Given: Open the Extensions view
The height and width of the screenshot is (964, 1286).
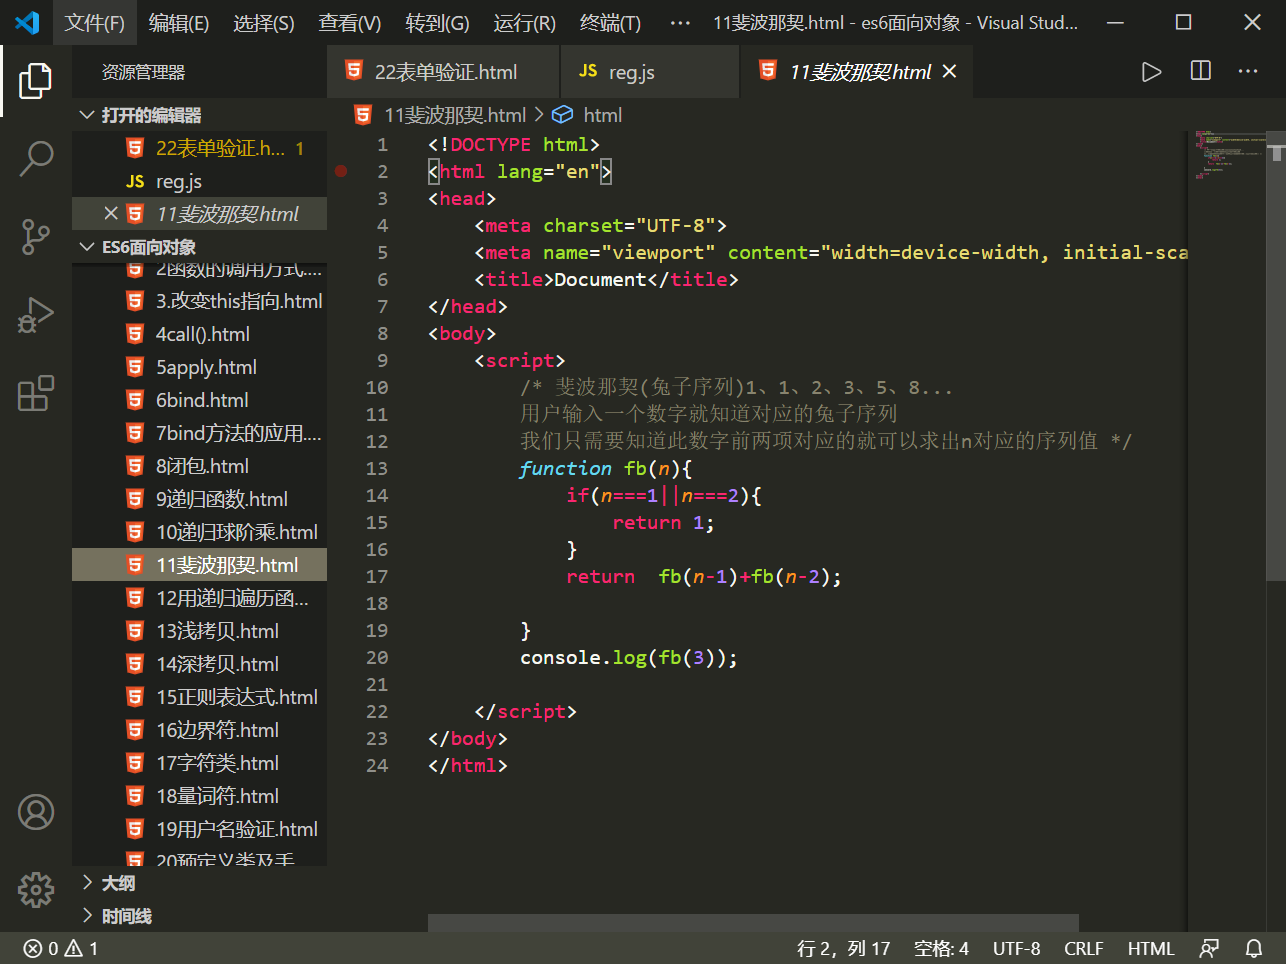Looking at the screenshot, I should click(x=36, y=393).
